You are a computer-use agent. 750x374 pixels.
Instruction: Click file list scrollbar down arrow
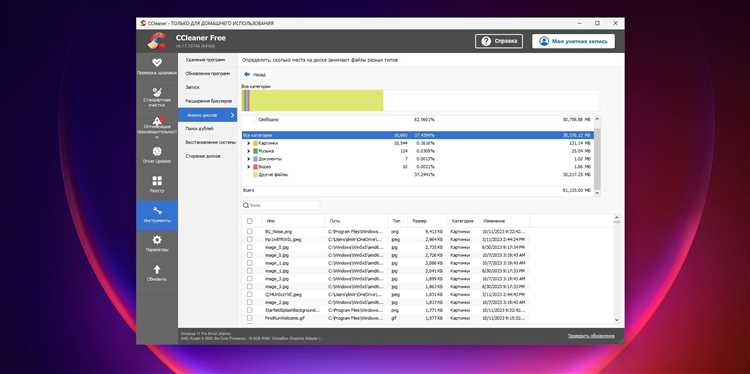[616, 319]
